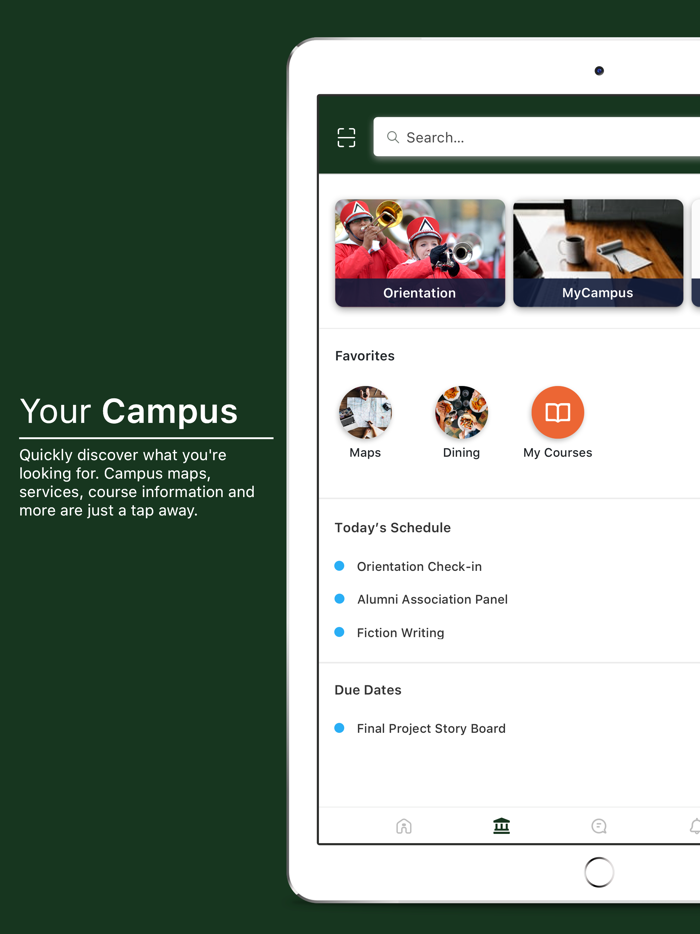The width and height of the screenshot is (700, 934).
Task: Click the Due Dates heading
Action: [x=368, y=690]
